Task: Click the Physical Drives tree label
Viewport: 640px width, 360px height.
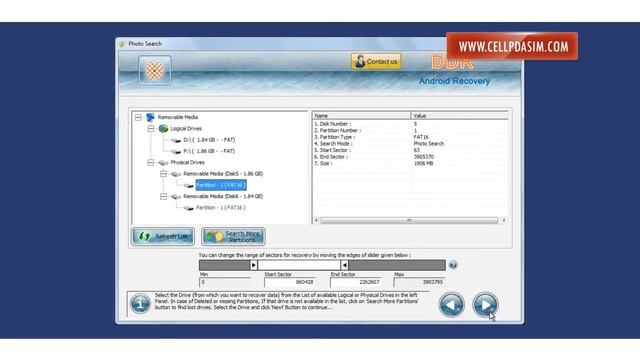Action: pyautogui.click(x=187, y=162)
